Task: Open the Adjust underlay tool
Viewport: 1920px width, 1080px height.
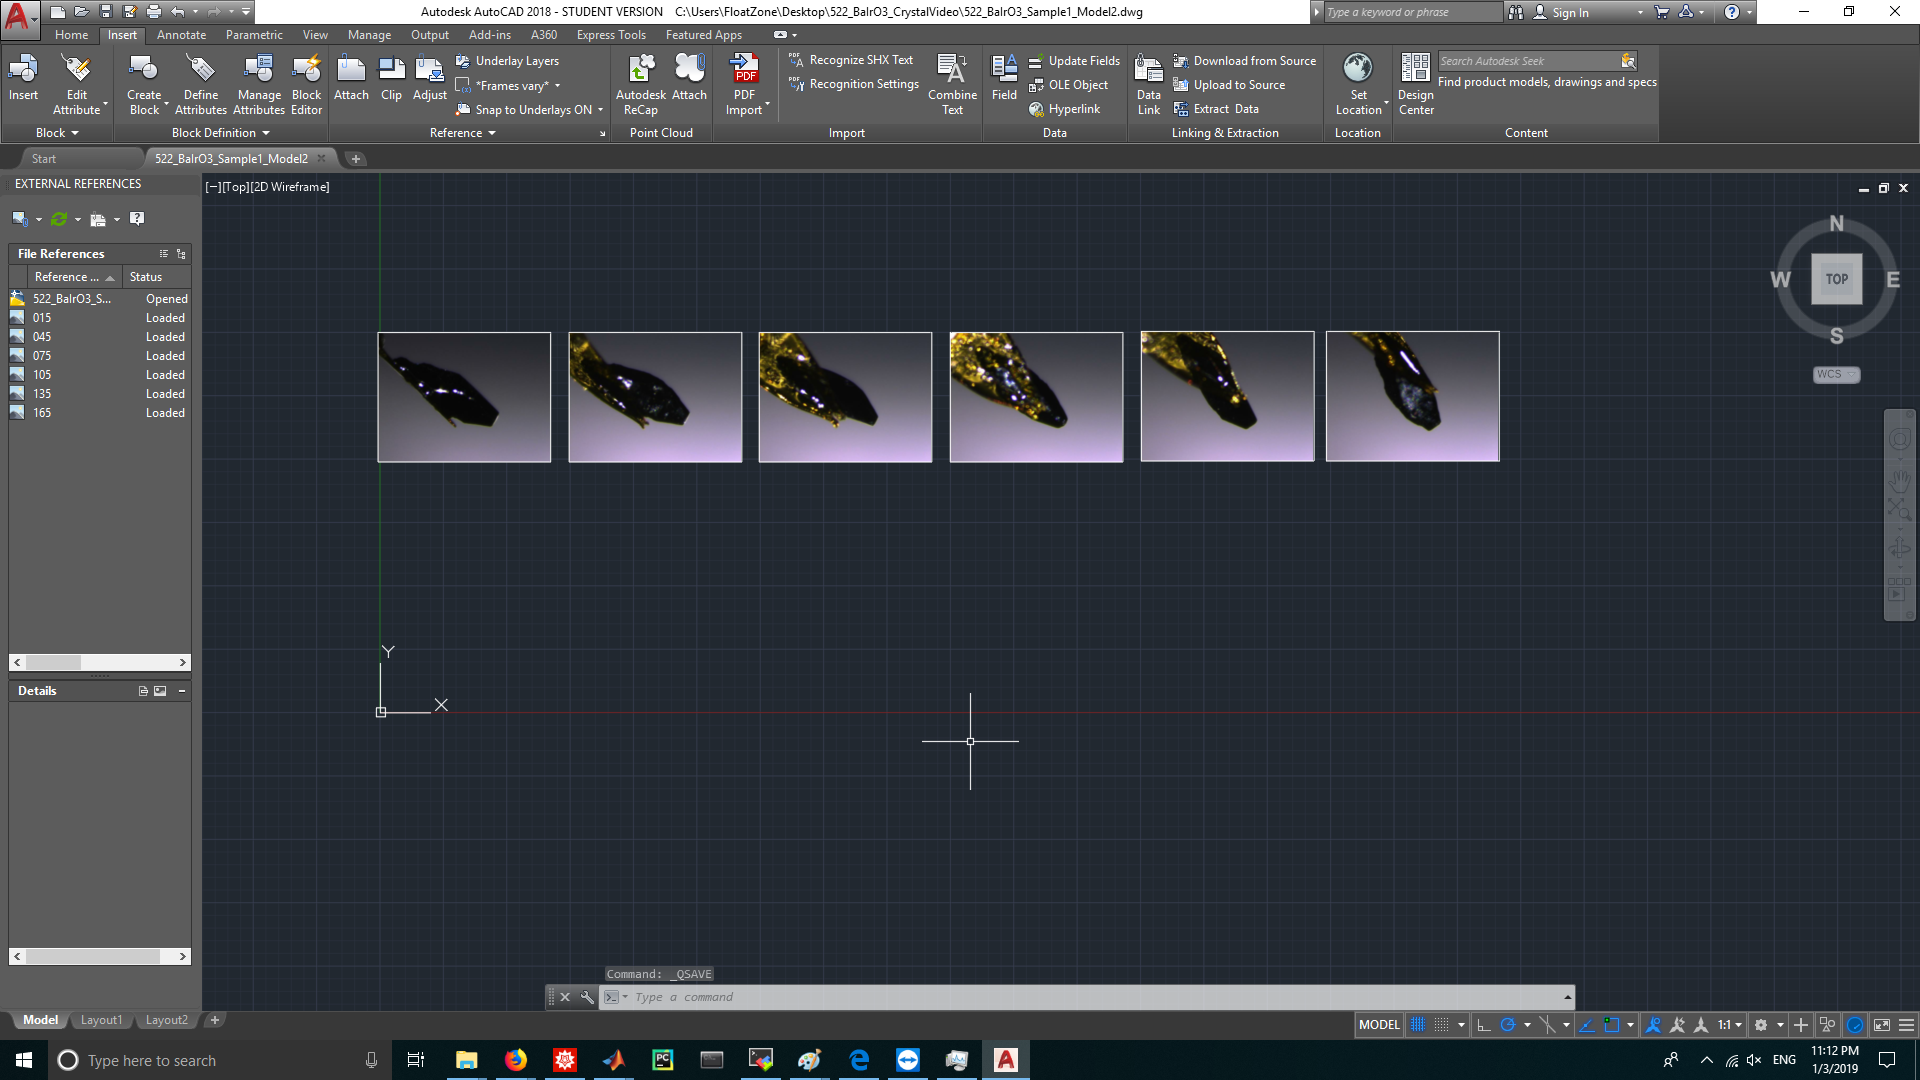Action: (x=430, y=78)
